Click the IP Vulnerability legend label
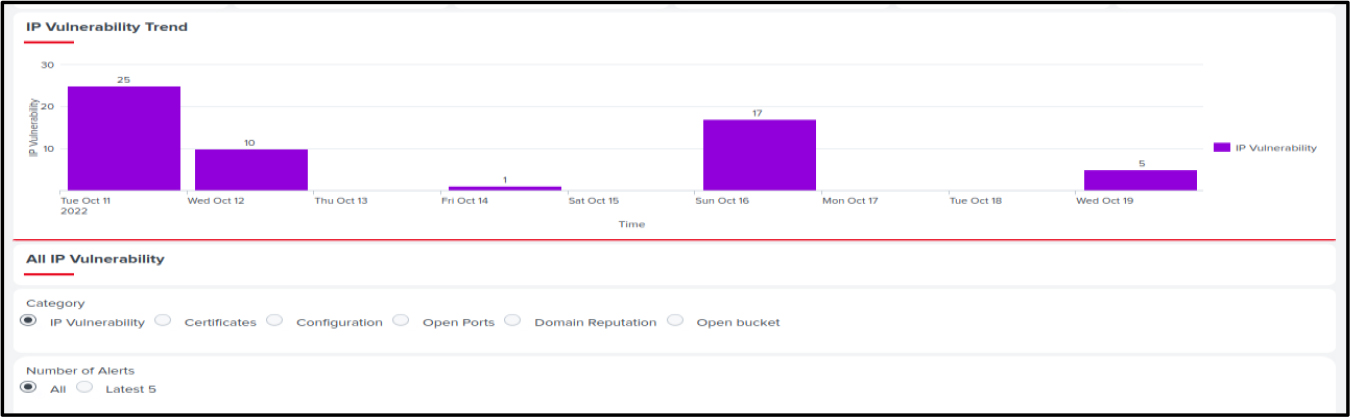 [1276, 148]
